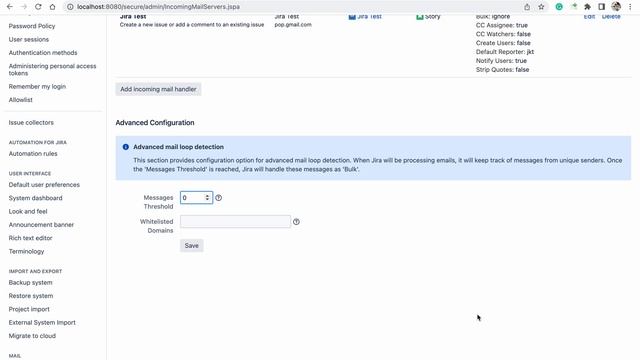Click the help icon beside Messages Threshold
The height and width of the screenshot is (360, 640).
click(x=219, y=198)
